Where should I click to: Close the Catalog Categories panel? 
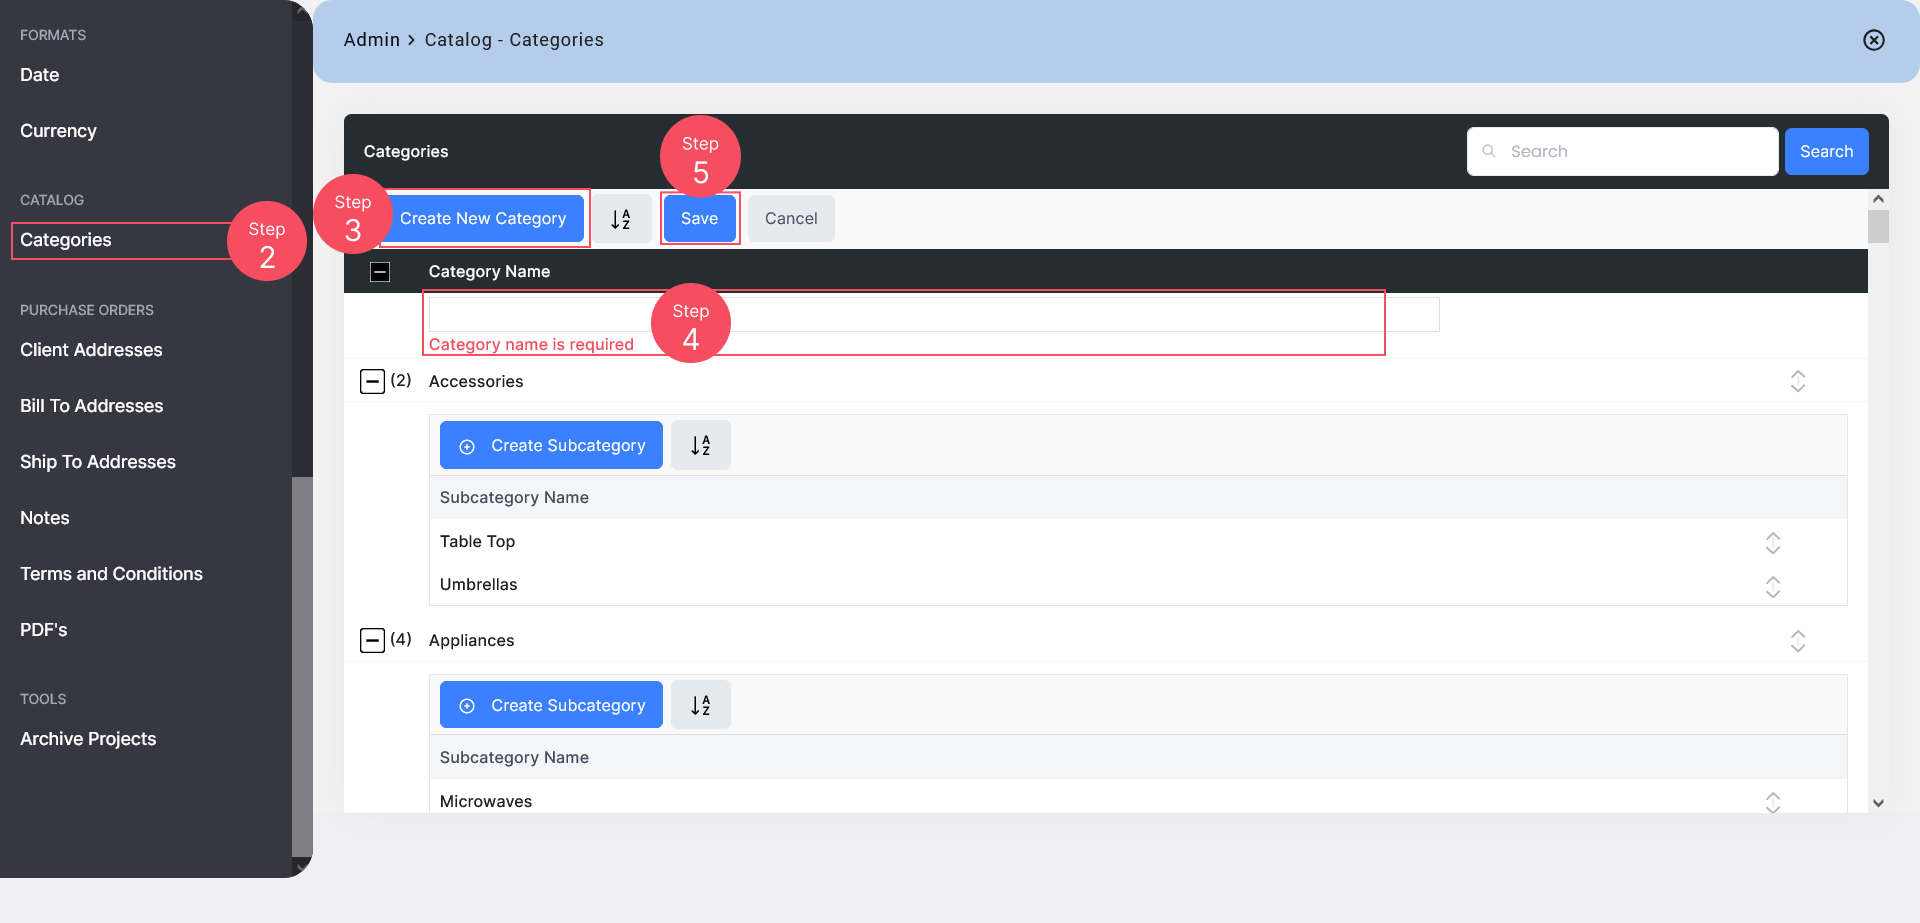[x=1874, y=40]
